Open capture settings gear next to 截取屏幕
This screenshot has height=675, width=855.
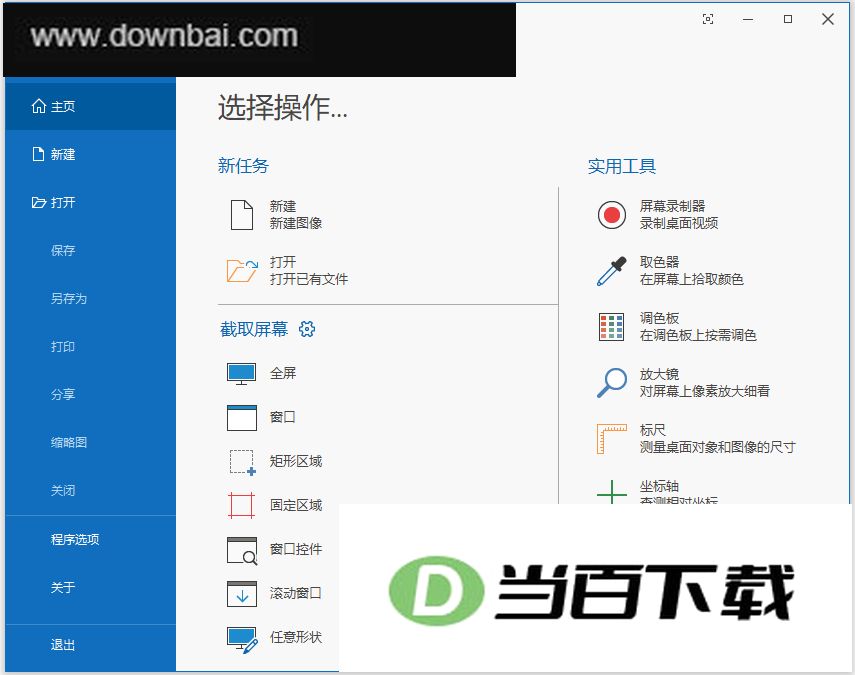pyautogui.click(x=307, y=329)
